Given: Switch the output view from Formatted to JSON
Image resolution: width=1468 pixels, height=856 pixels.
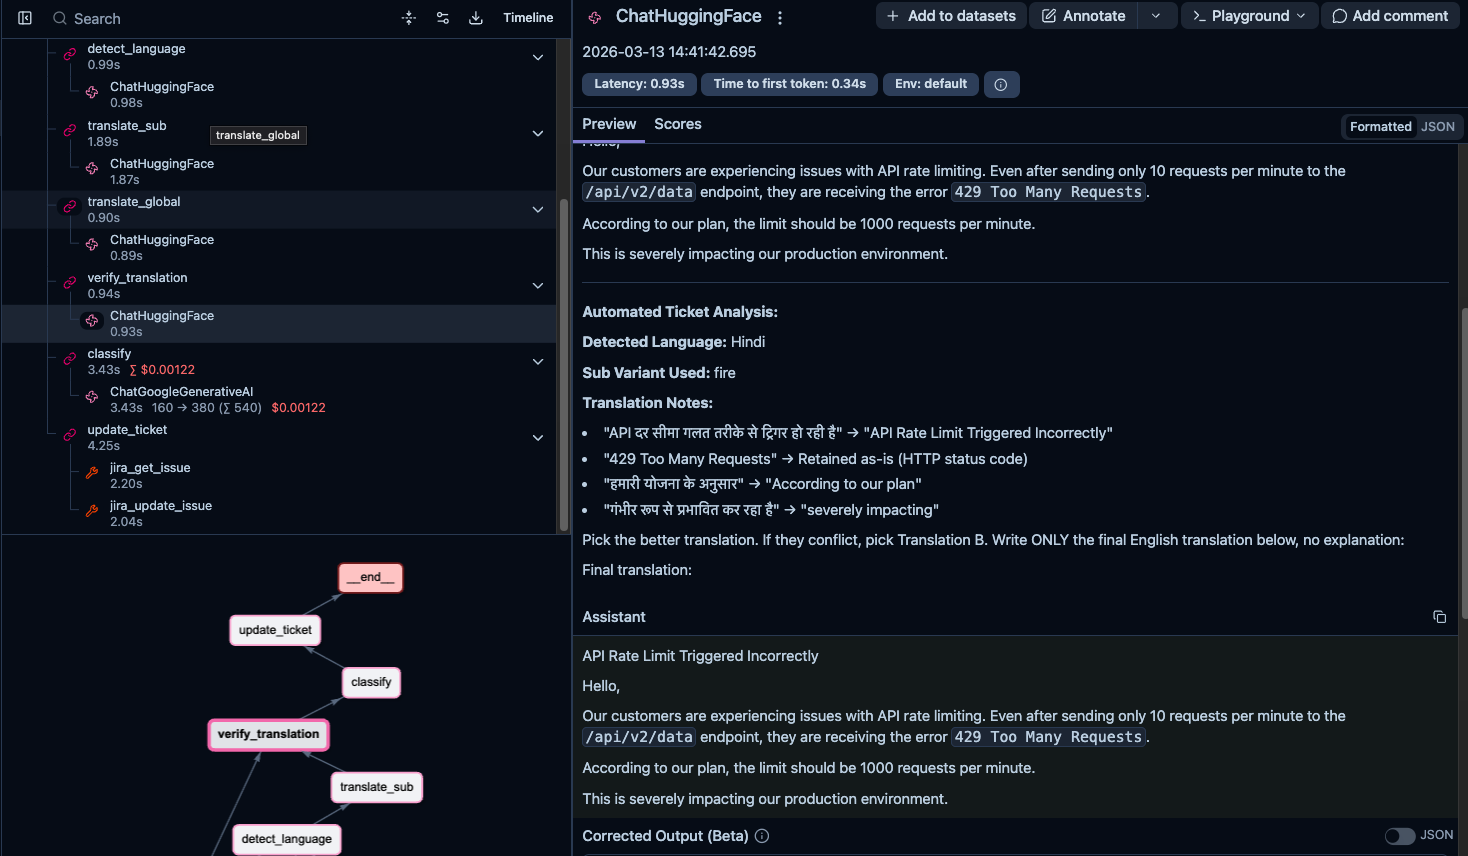Looking at the screenshot, I should pyautogui.click(x=1438, y=126).
